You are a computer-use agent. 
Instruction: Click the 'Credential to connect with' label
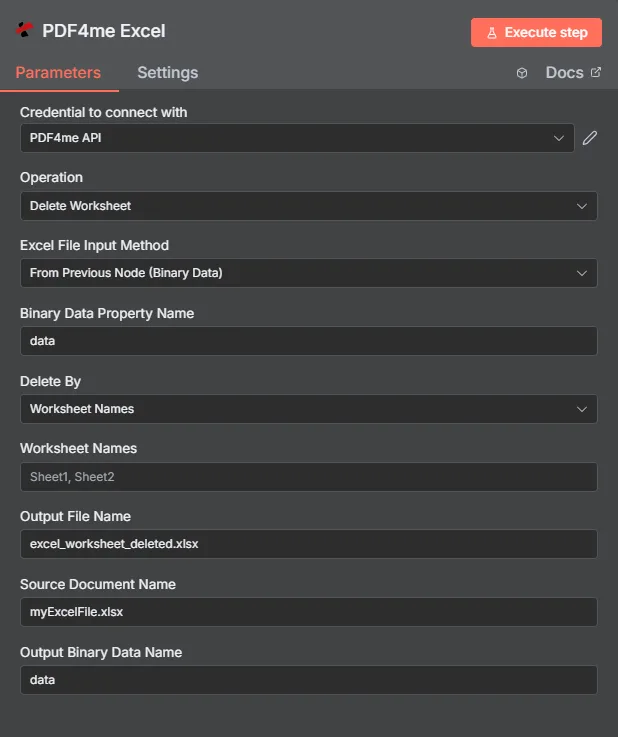[103, 112]
